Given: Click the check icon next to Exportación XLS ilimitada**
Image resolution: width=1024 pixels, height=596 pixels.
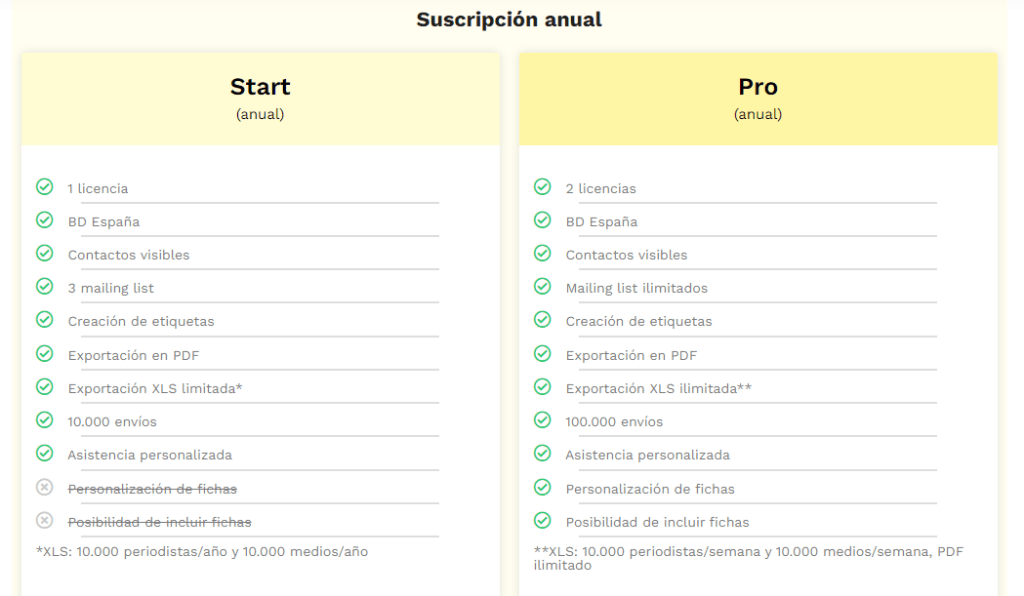Looking at the screenshot, I should pyautogui.click(x=542, y=386).
